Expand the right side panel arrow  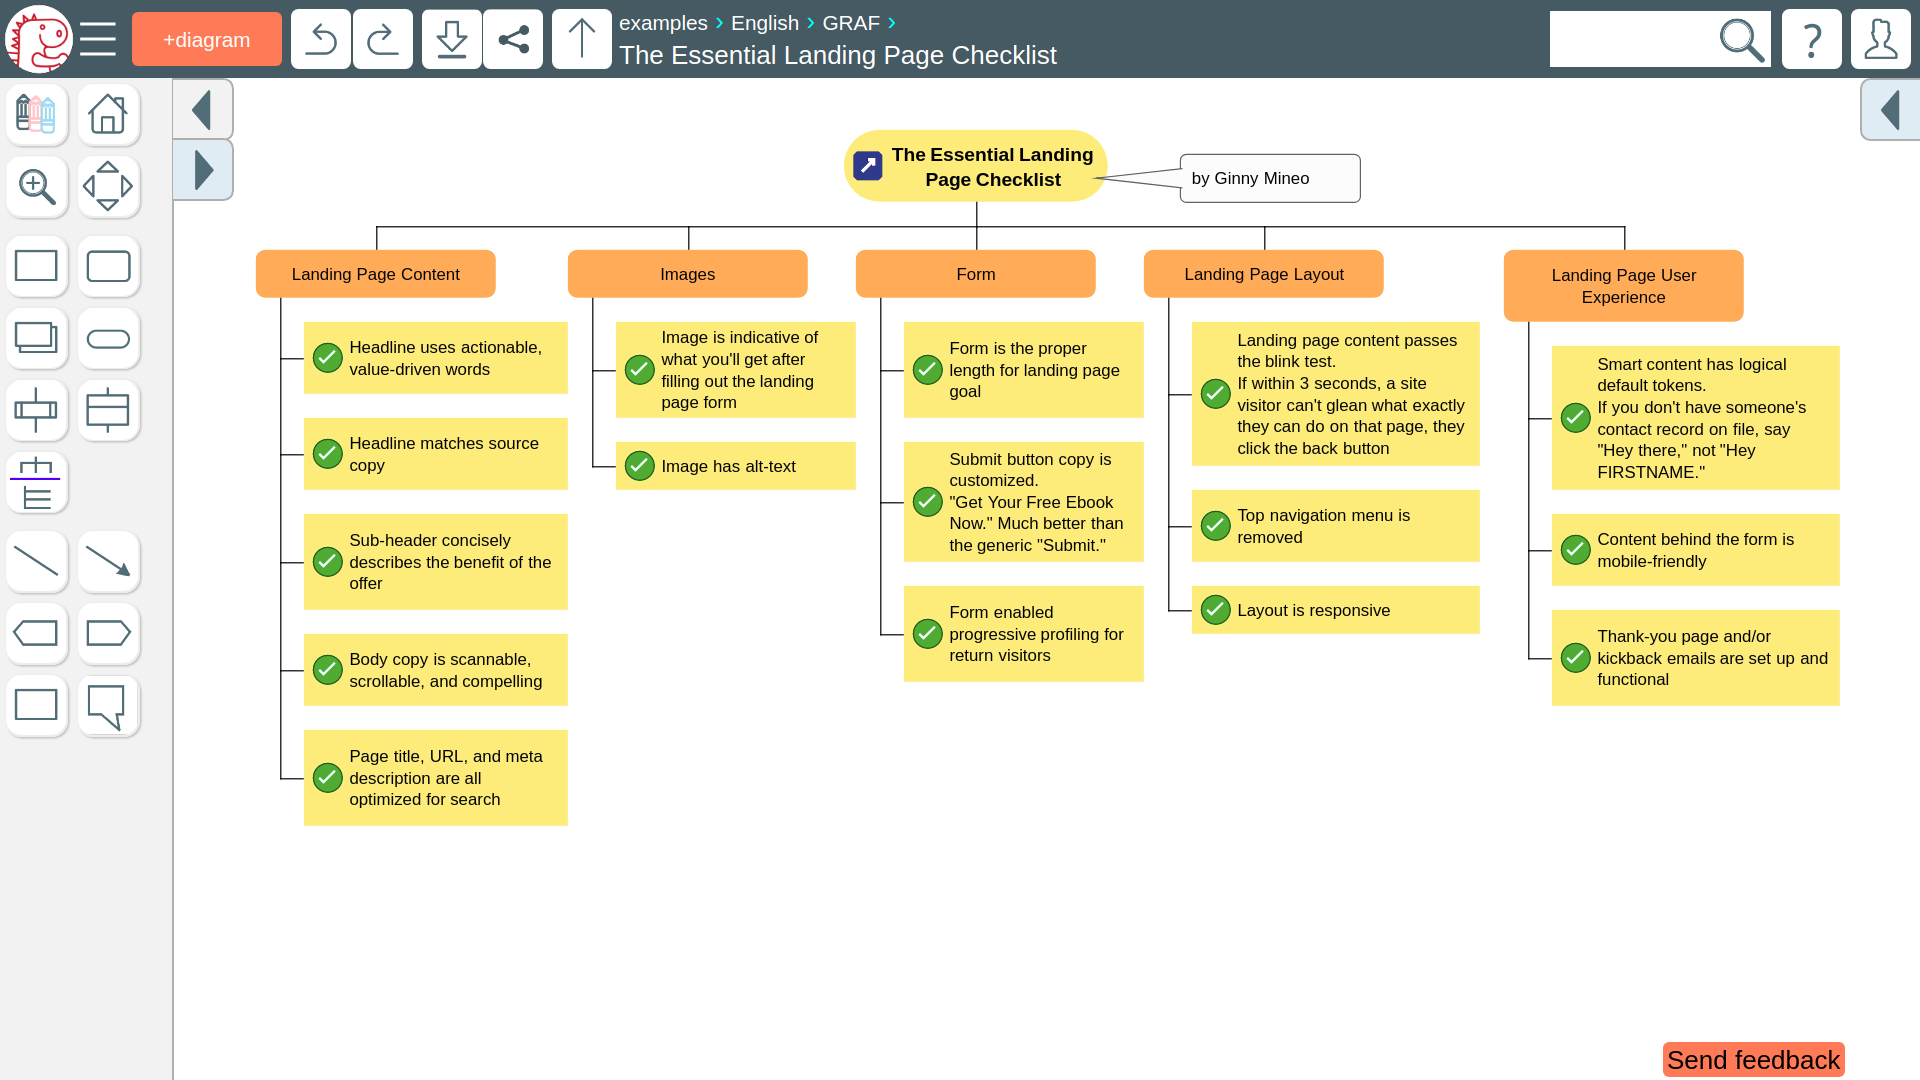pos(1889,110)
